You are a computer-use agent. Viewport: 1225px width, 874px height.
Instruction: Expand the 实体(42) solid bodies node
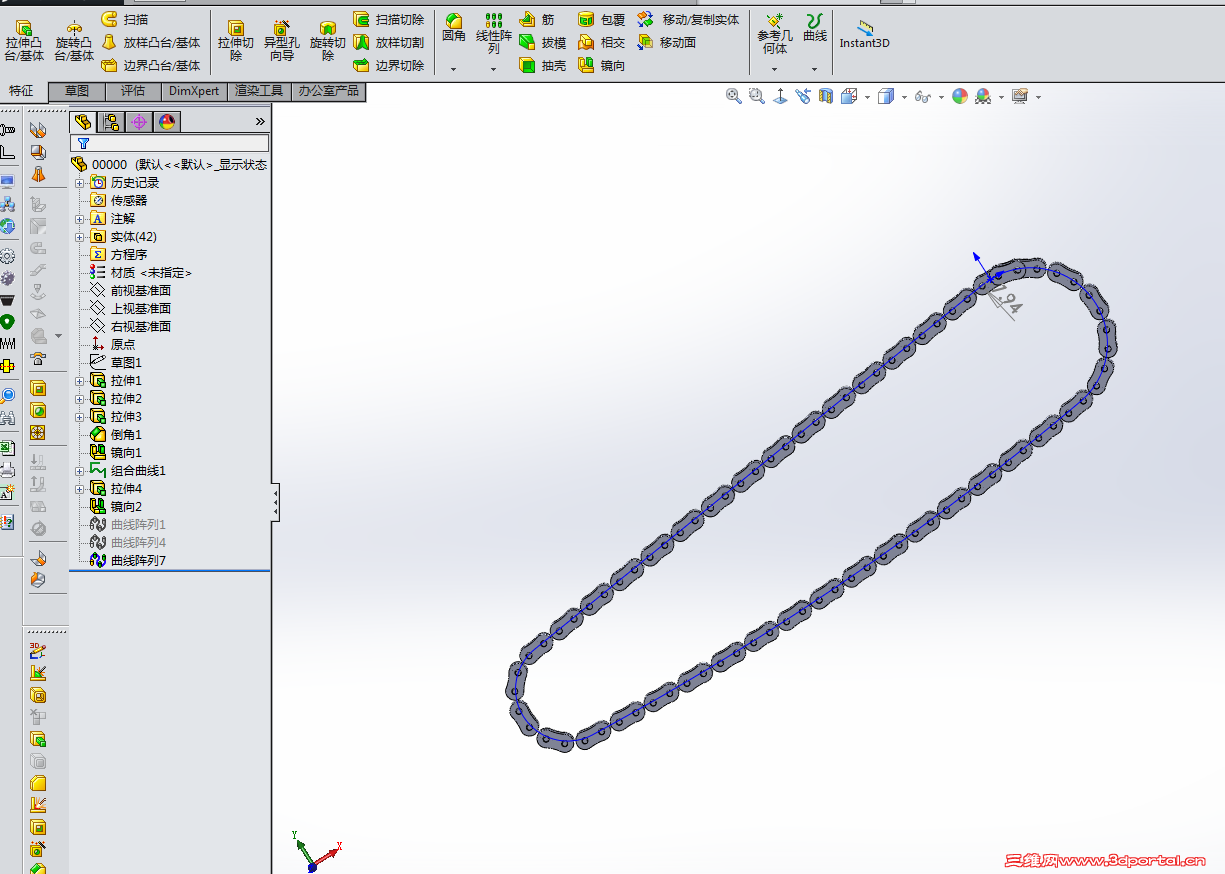point(79,237)
